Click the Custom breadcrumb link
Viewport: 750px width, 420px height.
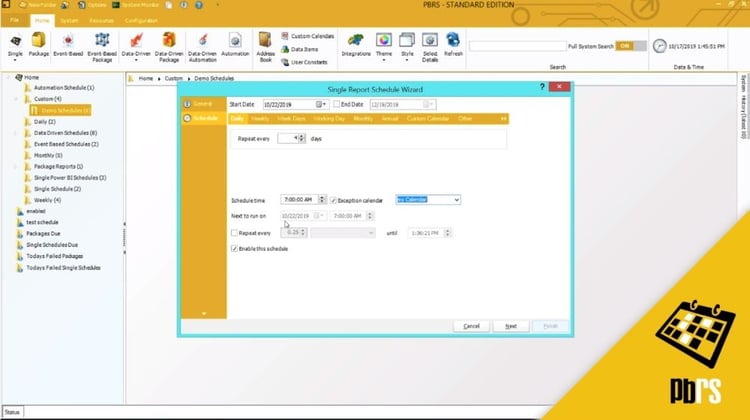(174, 78)
